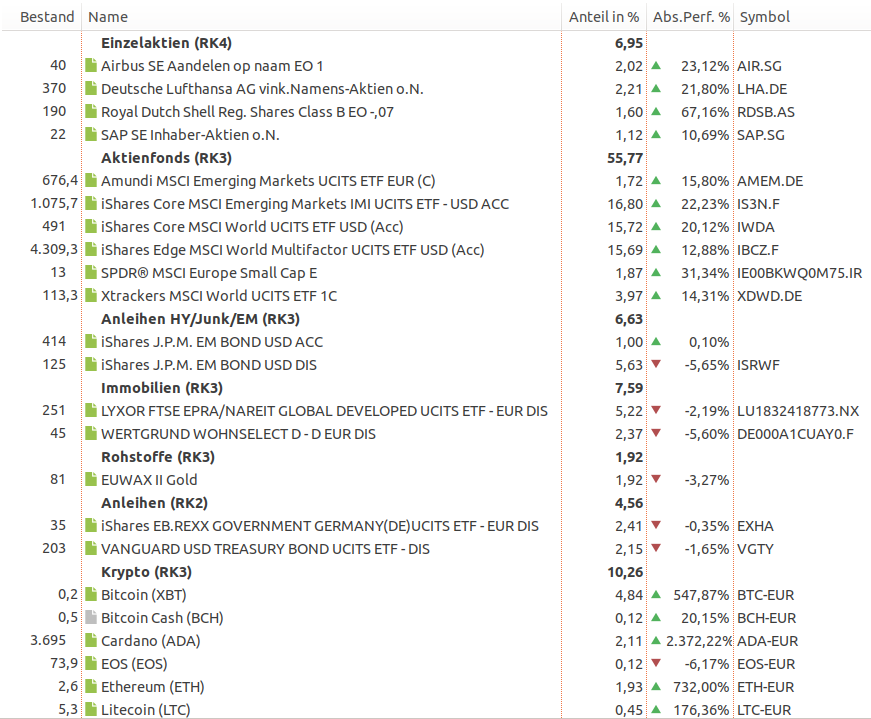Click the iShares Core MSCI World icon

click(x=91, y=227)
